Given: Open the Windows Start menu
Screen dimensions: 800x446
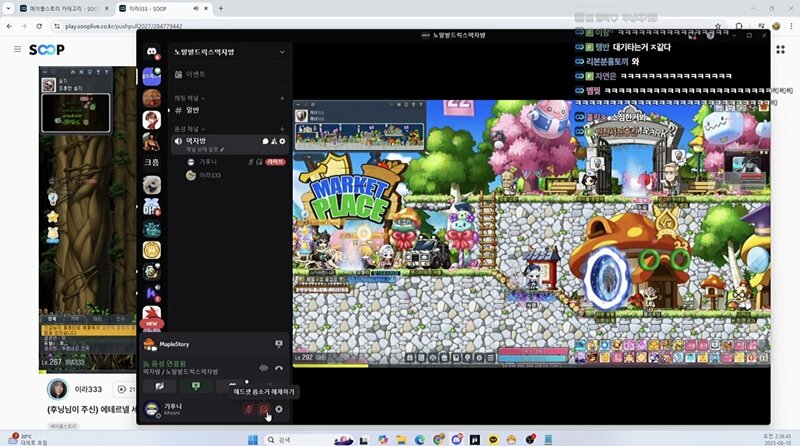Looking at the screenshot, I should point(253,440).
